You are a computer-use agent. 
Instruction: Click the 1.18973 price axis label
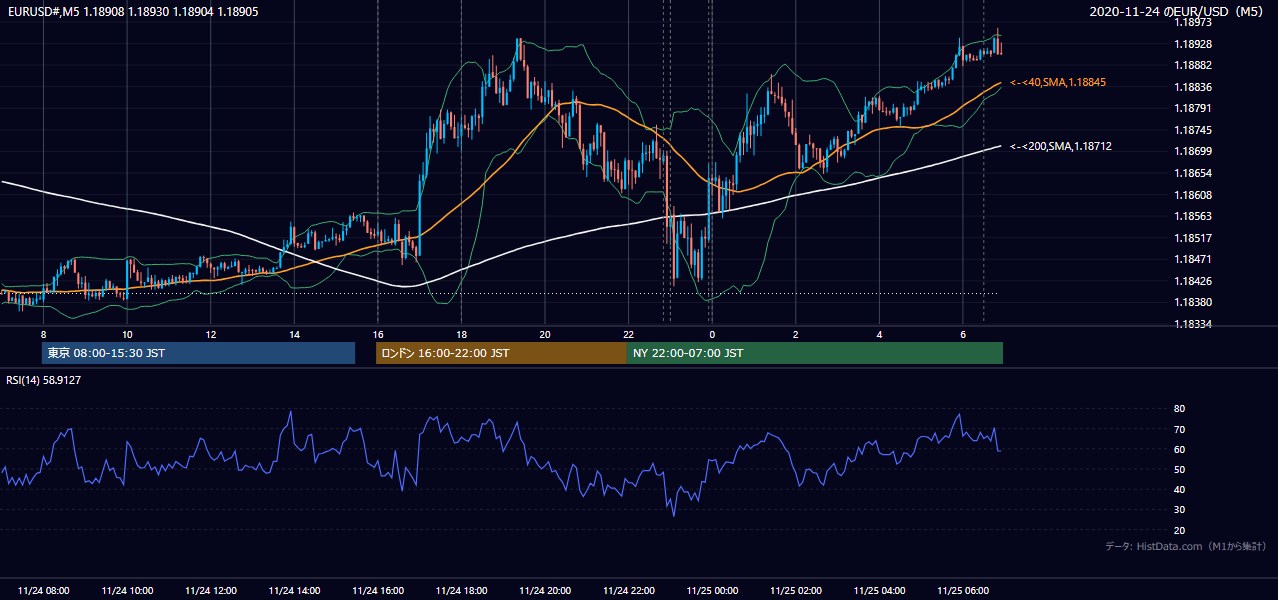point(1193,22)
